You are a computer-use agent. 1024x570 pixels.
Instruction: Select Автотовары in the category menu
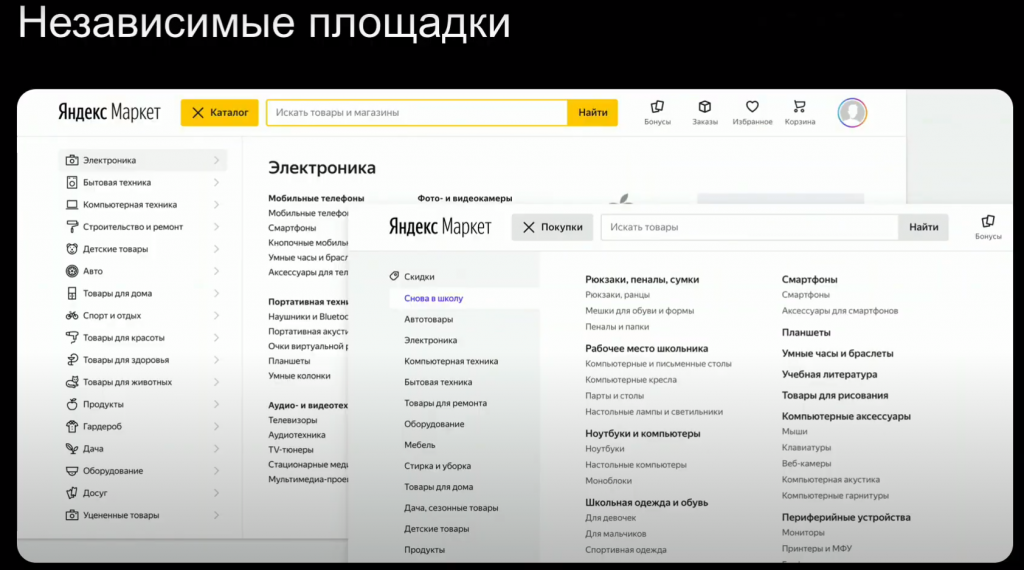click(x=428, y=319)
